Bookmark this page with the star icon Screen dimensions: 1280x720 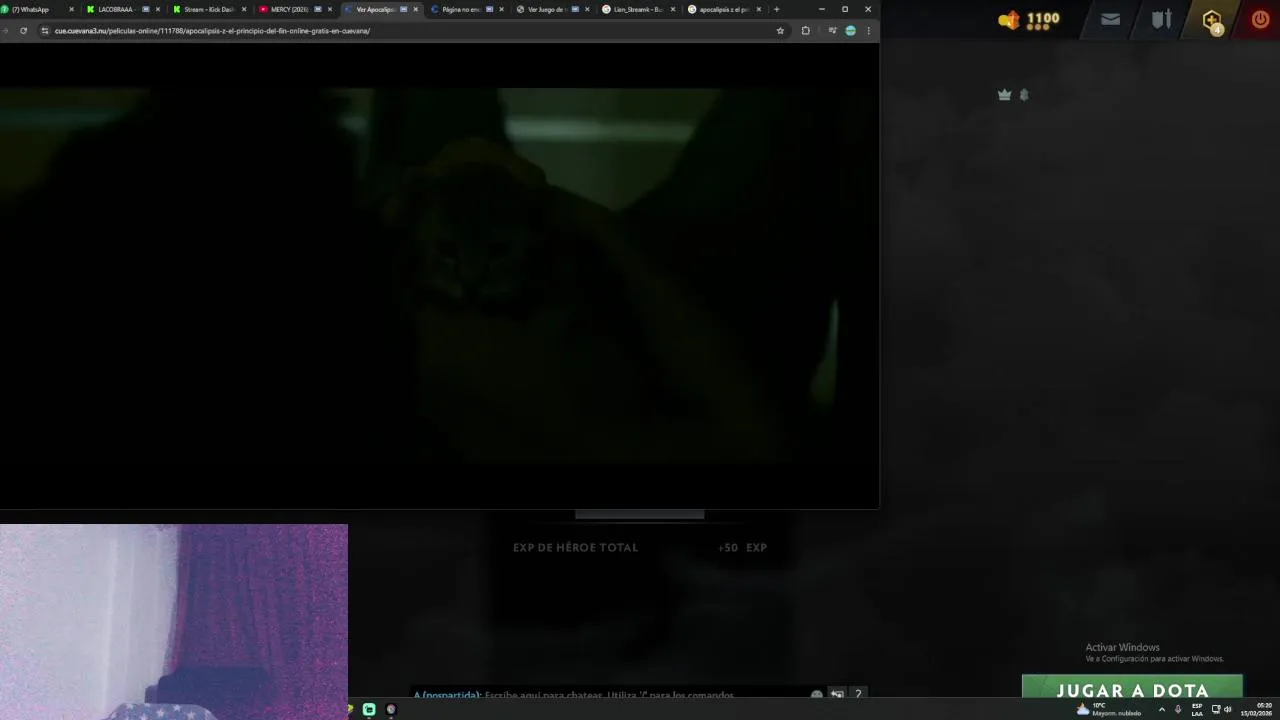pyautogui.click(x=780, y=31)
